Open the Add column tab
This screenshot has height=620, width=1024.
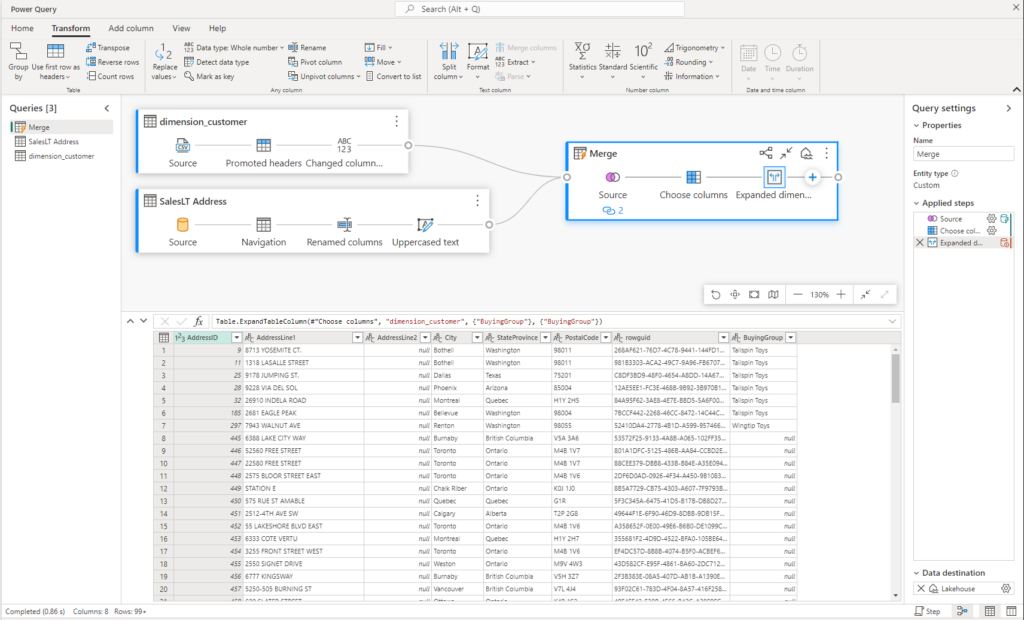(x=131, y=28)
